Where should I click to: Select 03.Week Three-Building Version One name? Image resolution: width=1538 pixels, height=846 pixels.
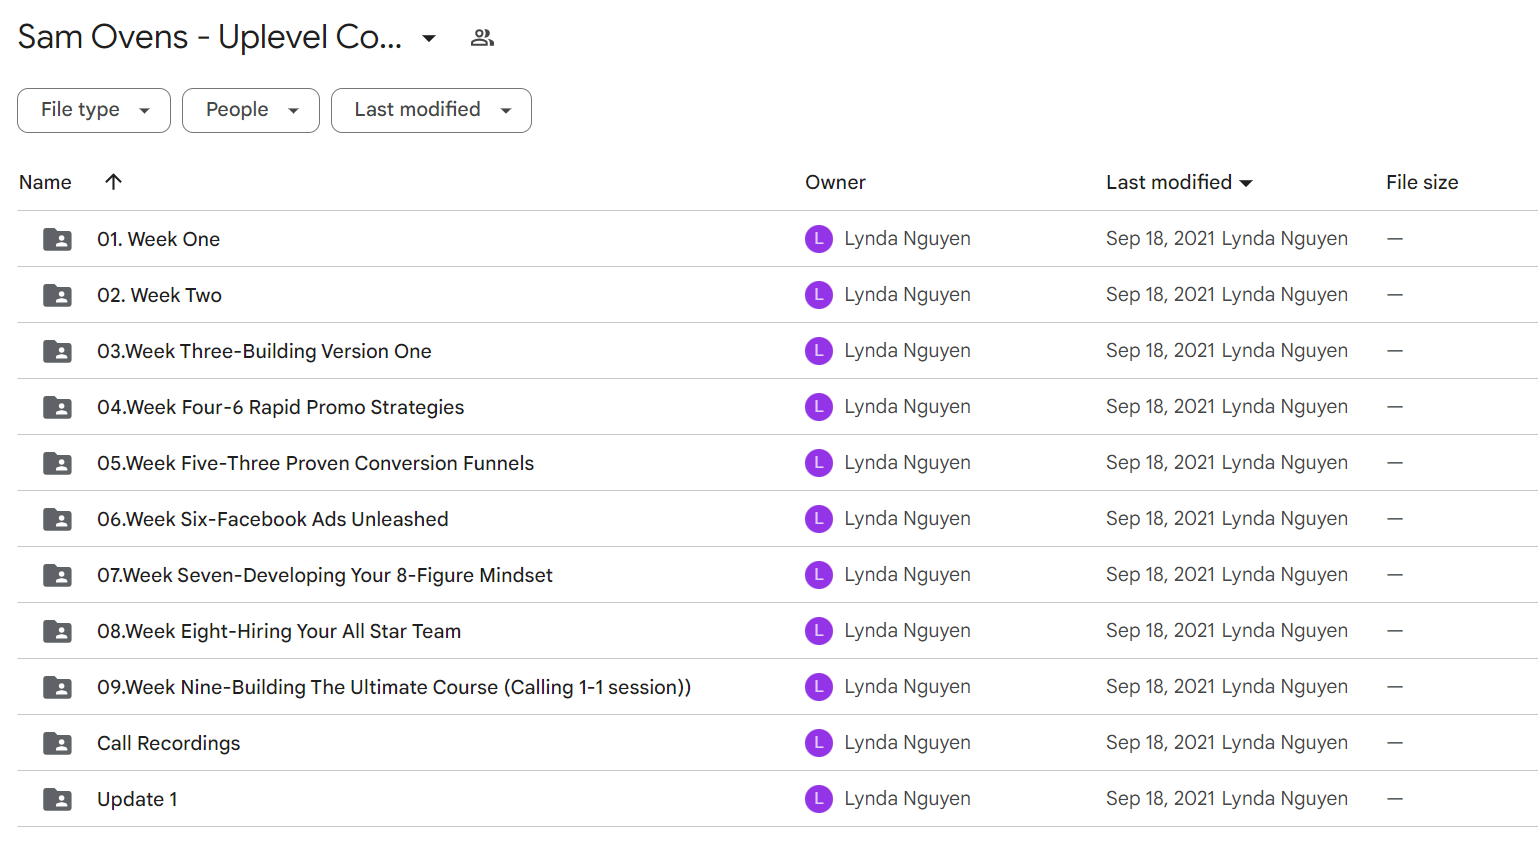pyautogui.click(x=264, y=351)
